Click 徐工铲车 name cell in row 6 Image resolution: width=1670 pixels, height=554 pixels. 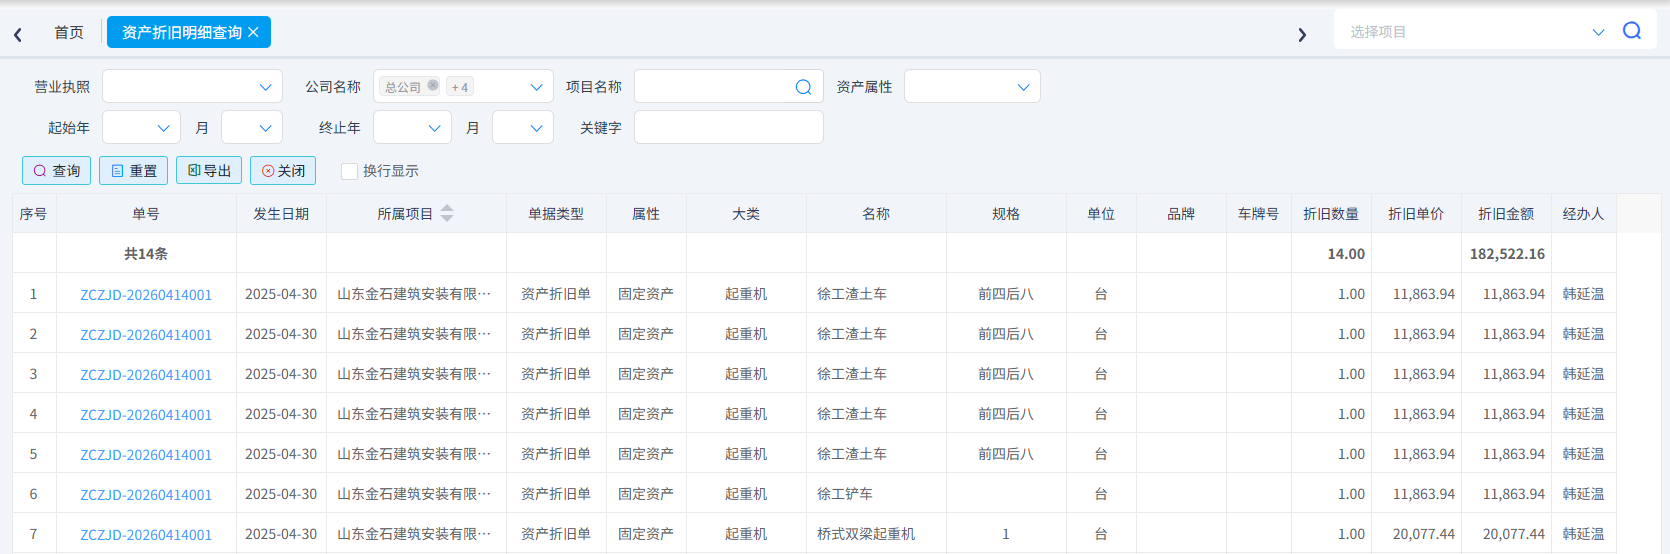click(876, 494)
